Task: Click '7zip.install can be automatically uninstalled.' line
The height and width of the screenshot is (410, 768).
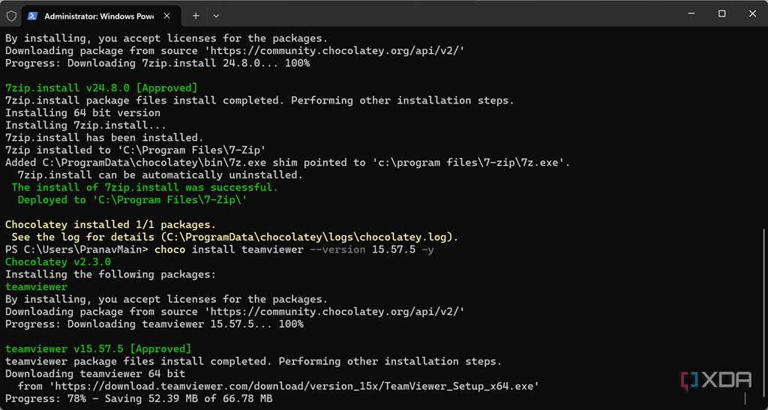Action: 160,175
